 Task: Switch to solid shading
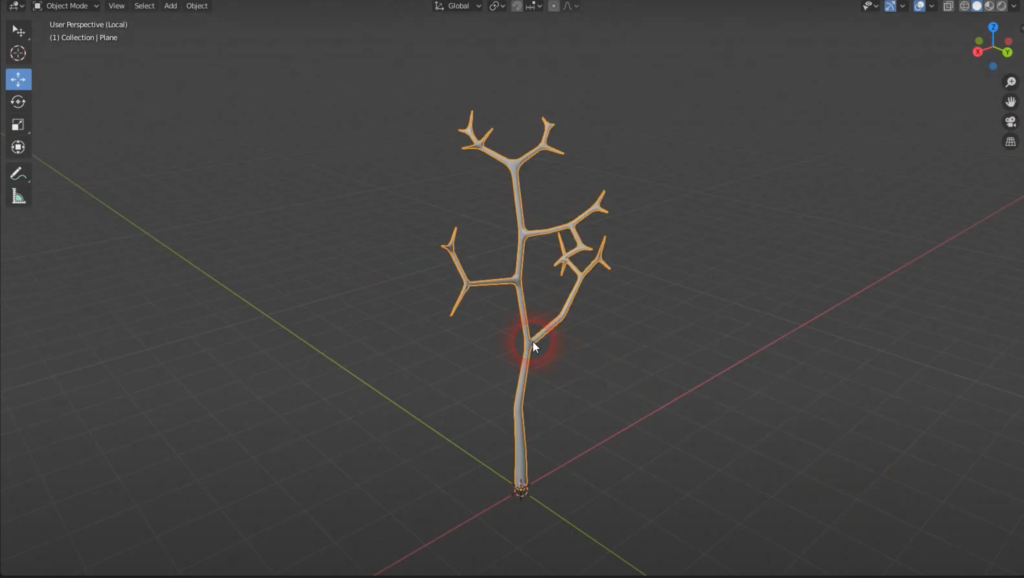click(977, 6)
